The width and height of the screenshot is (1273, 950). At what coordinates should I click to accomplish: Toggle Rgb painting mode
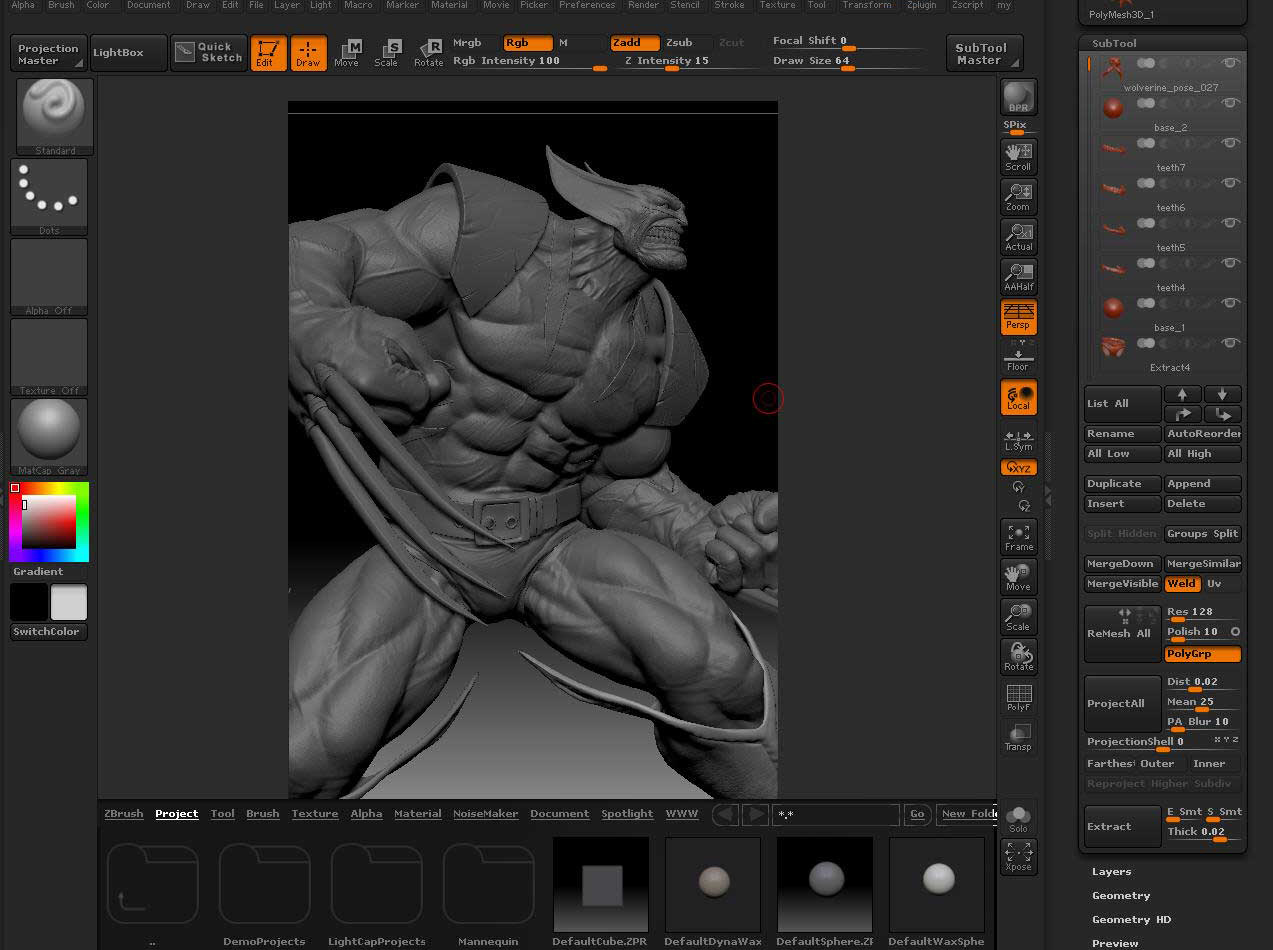tap(528, 43)
